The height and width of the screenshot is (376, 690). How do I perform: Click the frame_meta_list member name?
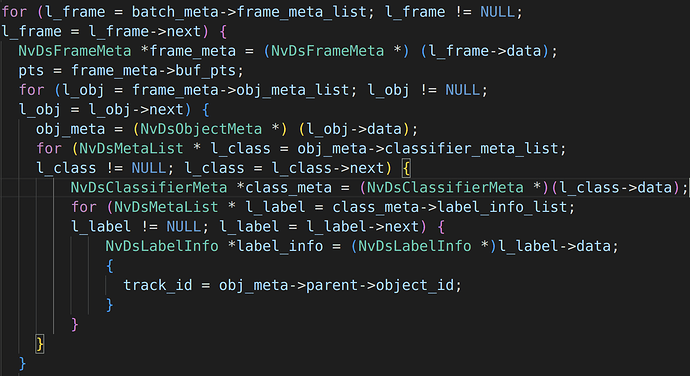pos(302,12)
